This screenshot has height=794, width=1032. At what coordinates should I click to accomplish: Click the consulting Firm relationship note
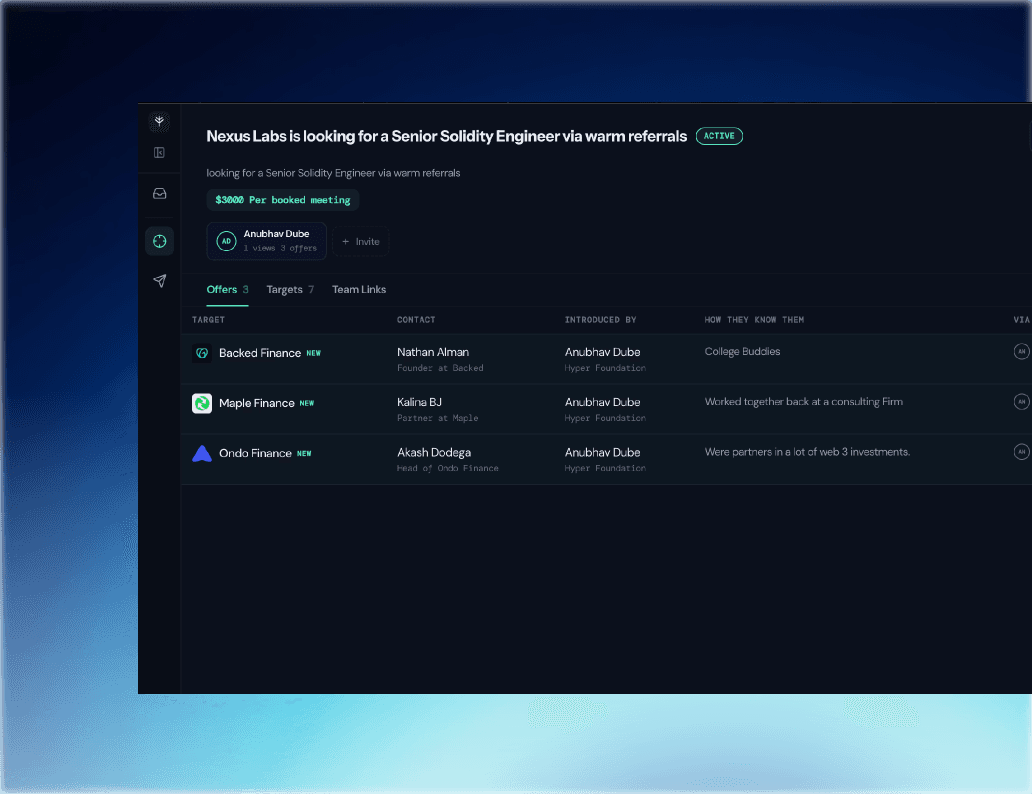tap(804, 402)
